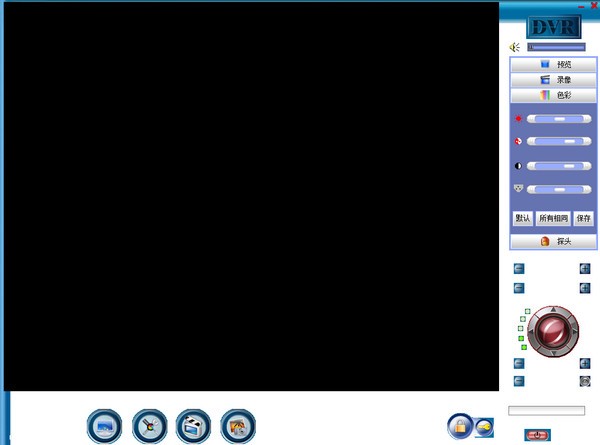Expand the 色彩 color section
This screenshot has height=445, width=600.
553,95
